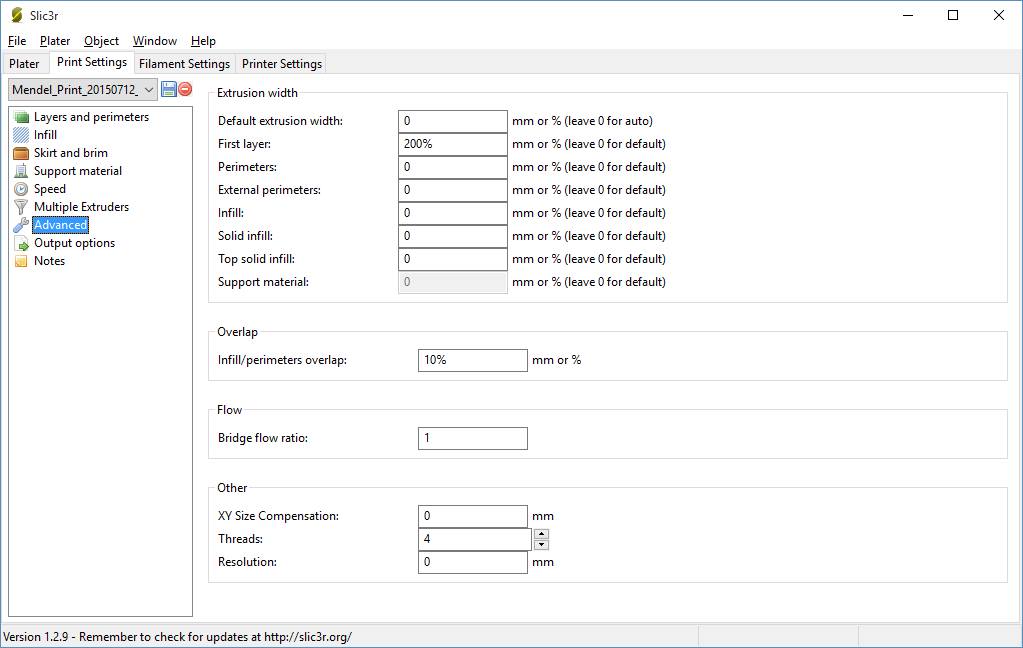Open the Help menu
1023x648 pixels.
203,41
